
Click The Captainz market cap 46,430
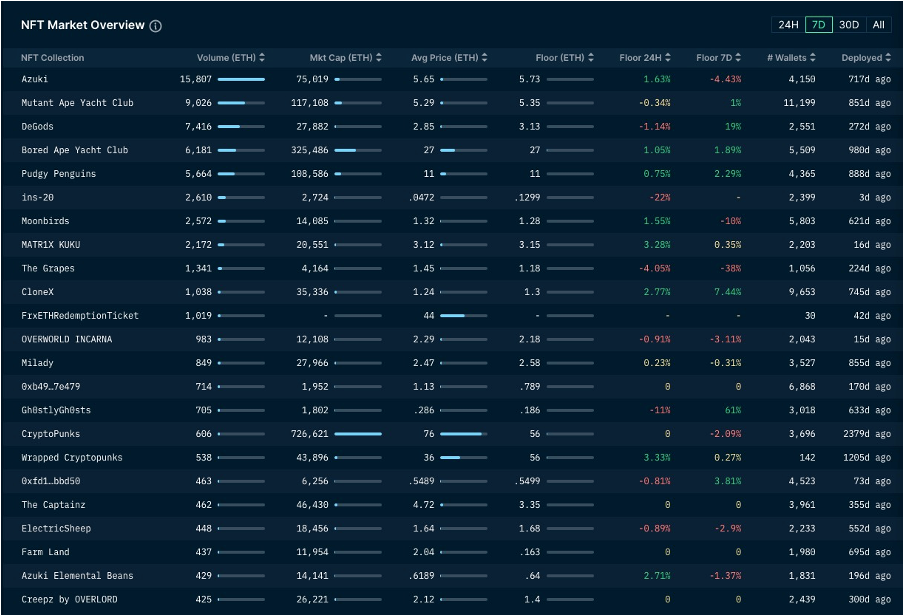click(312, 505)
